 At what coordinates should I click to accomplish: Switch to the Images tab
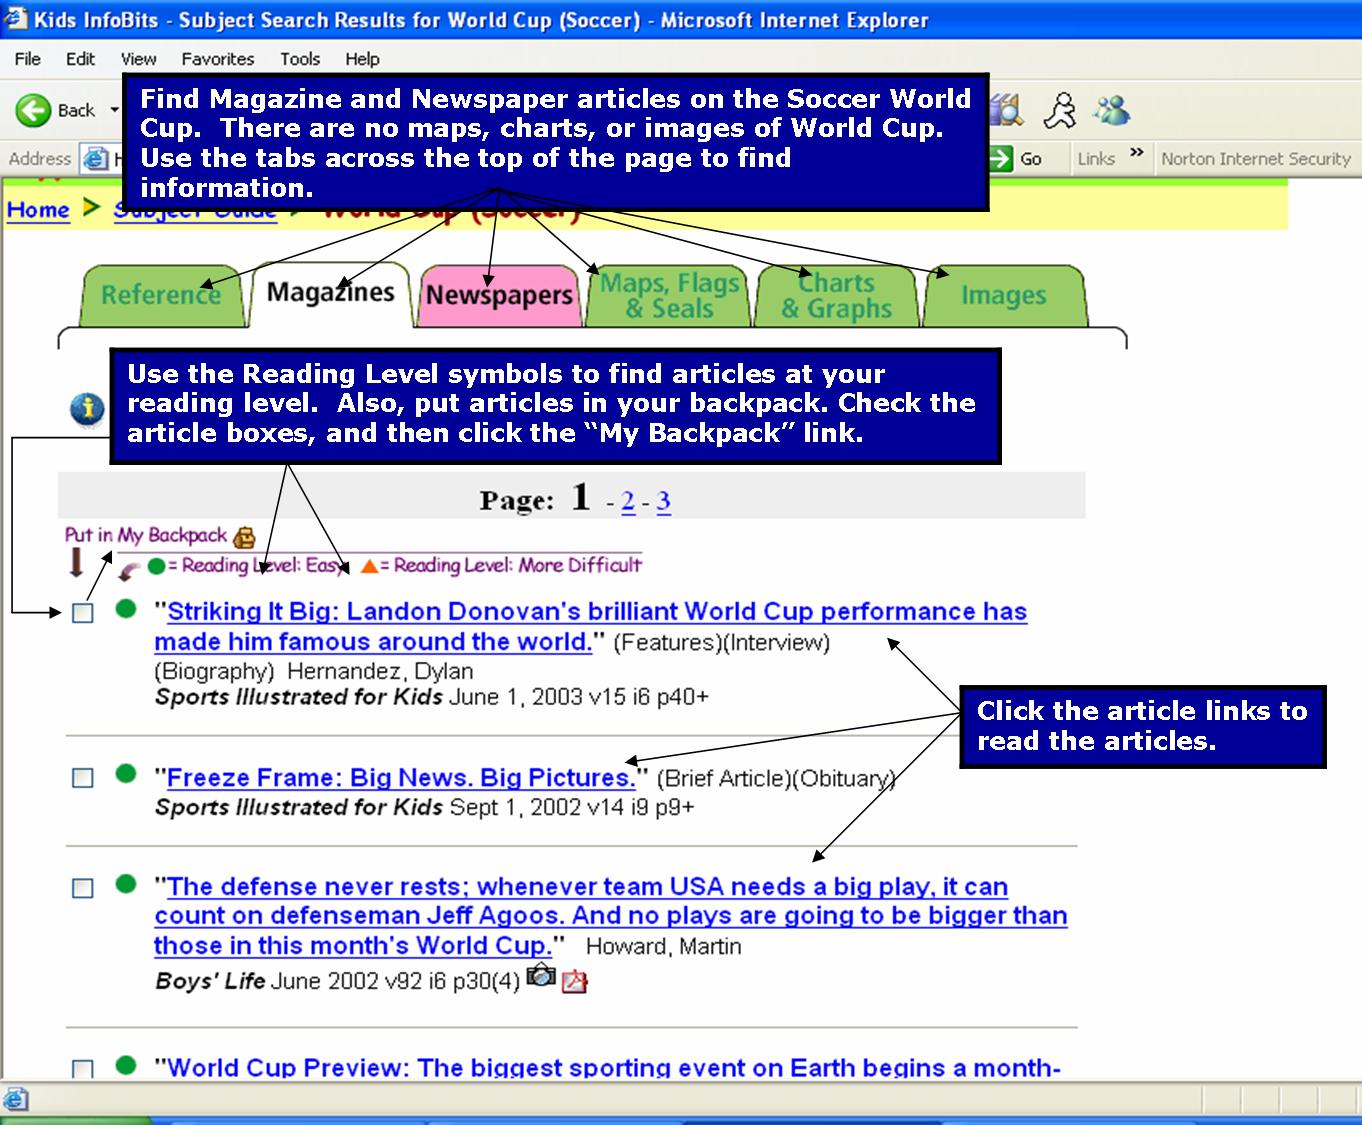tap(1004, 295)
